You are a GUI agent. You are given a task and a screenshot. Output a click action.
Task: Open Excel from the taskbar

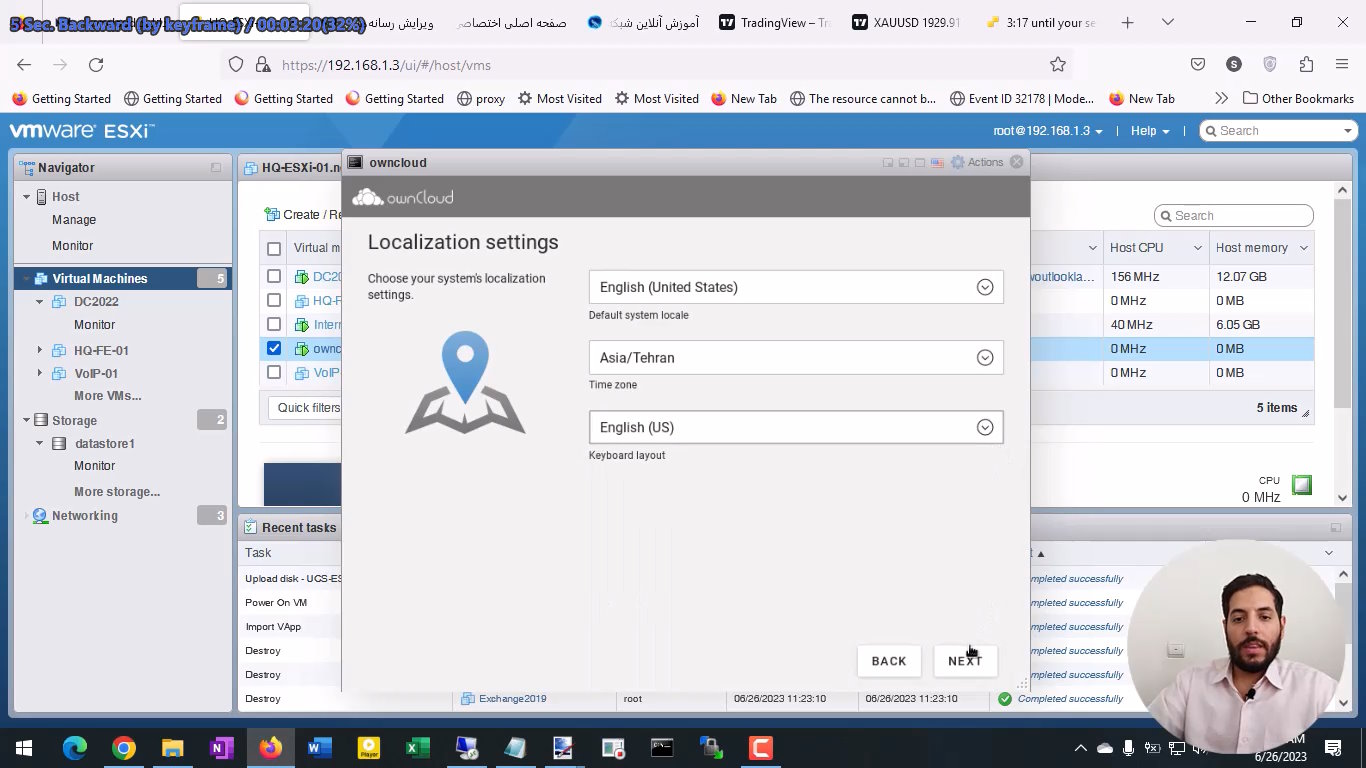[418, 748]
